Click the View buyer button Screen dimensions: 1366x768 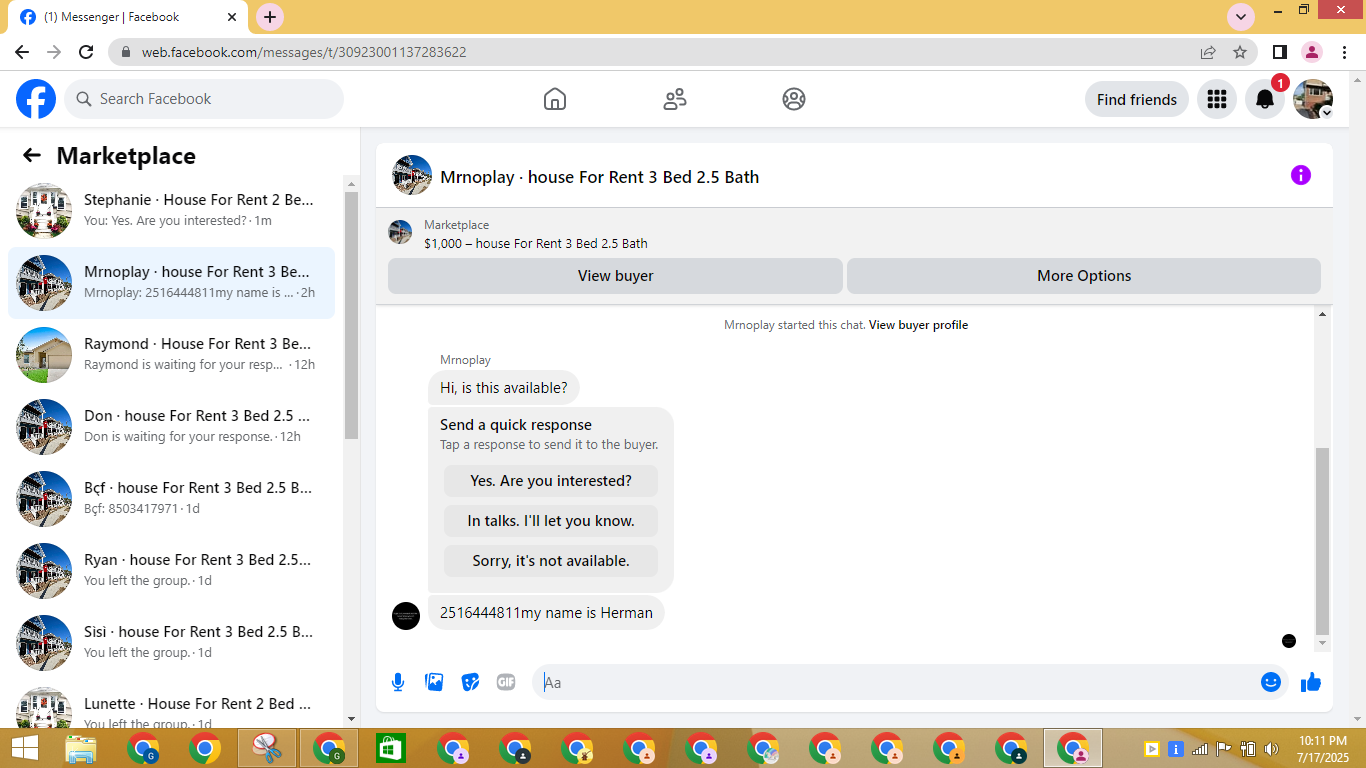tap(615, 276)
